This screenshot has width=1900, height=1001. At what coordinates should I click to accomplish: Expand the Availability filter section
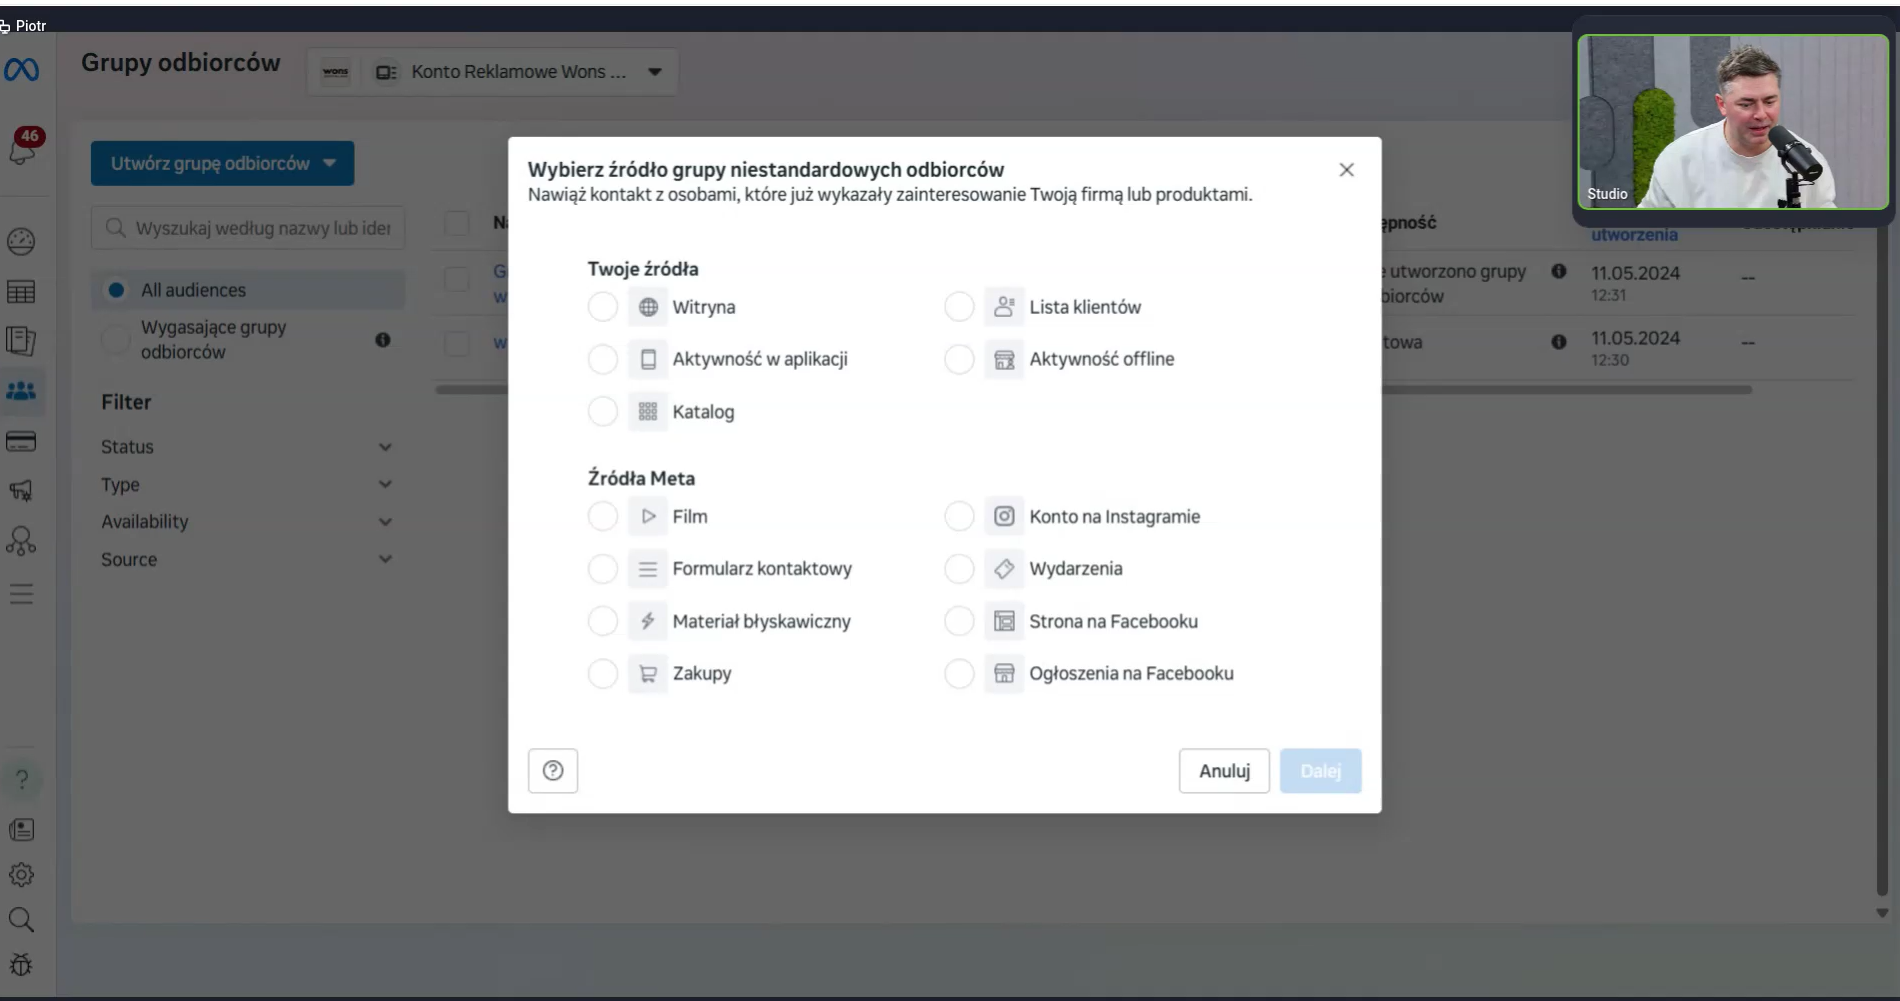[246, 522]
